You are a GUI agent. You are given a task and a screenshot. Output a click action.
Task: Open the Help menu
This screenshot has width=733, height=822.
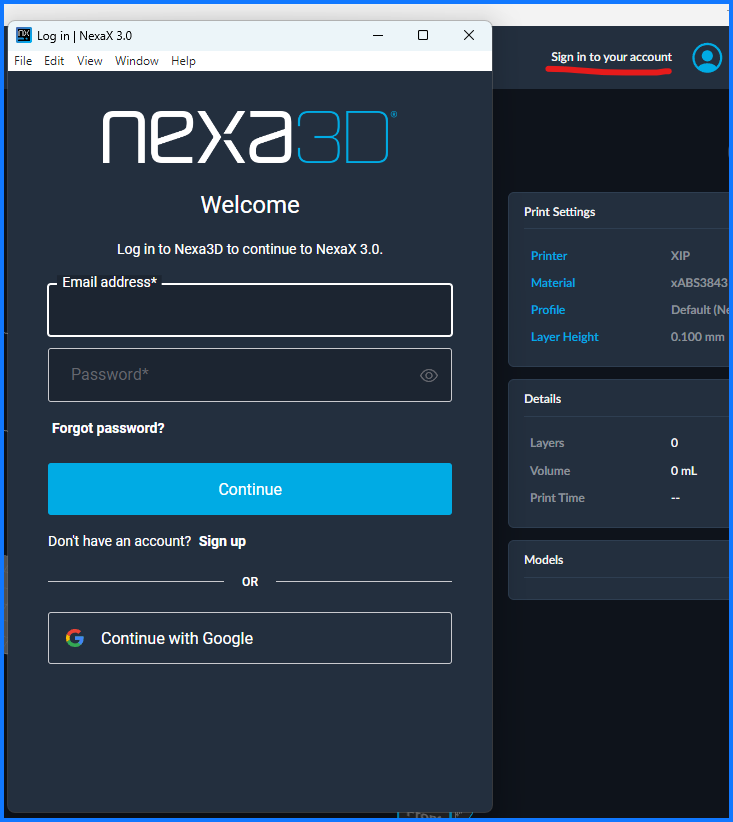pos(184,61)
